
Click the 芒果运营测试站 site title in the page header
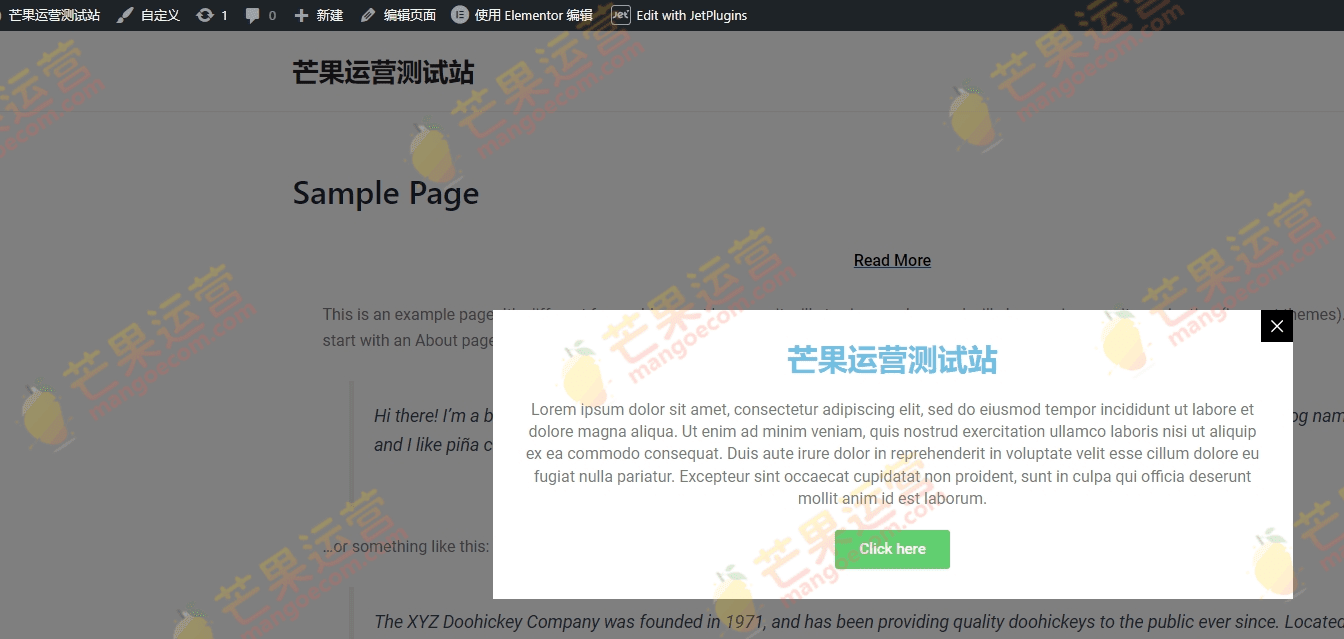[383, 72]
